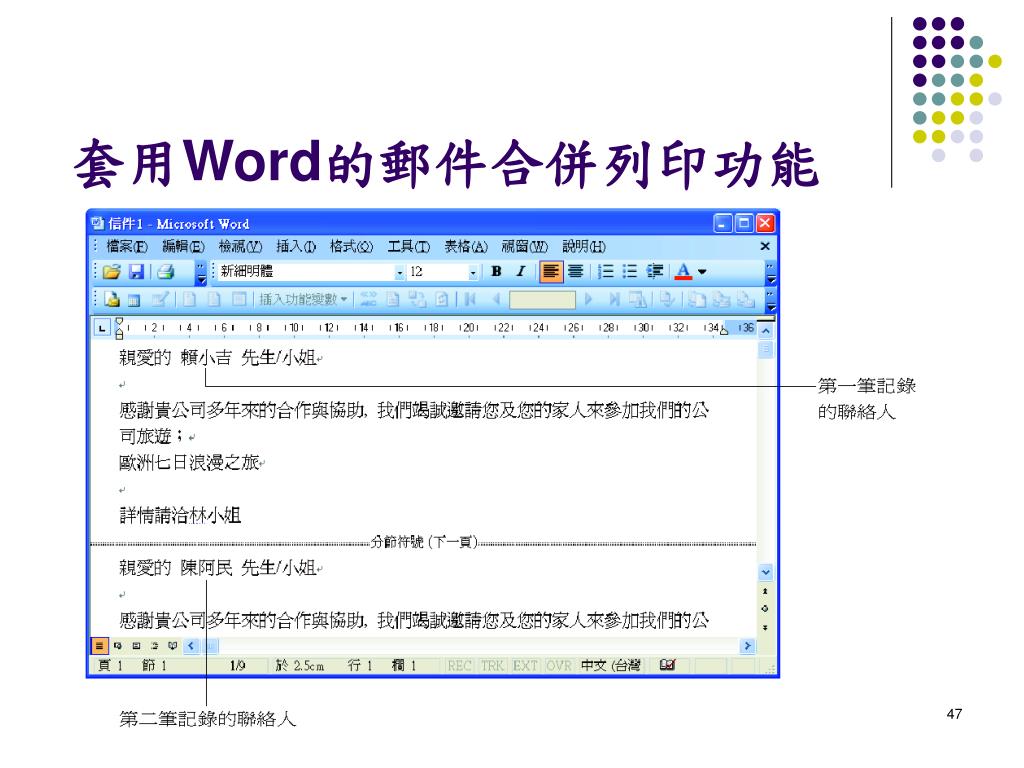This screenshot has height=768, width=1024.
Task: Toggle REC macro recording in status bar
Action: pos(460,665)
